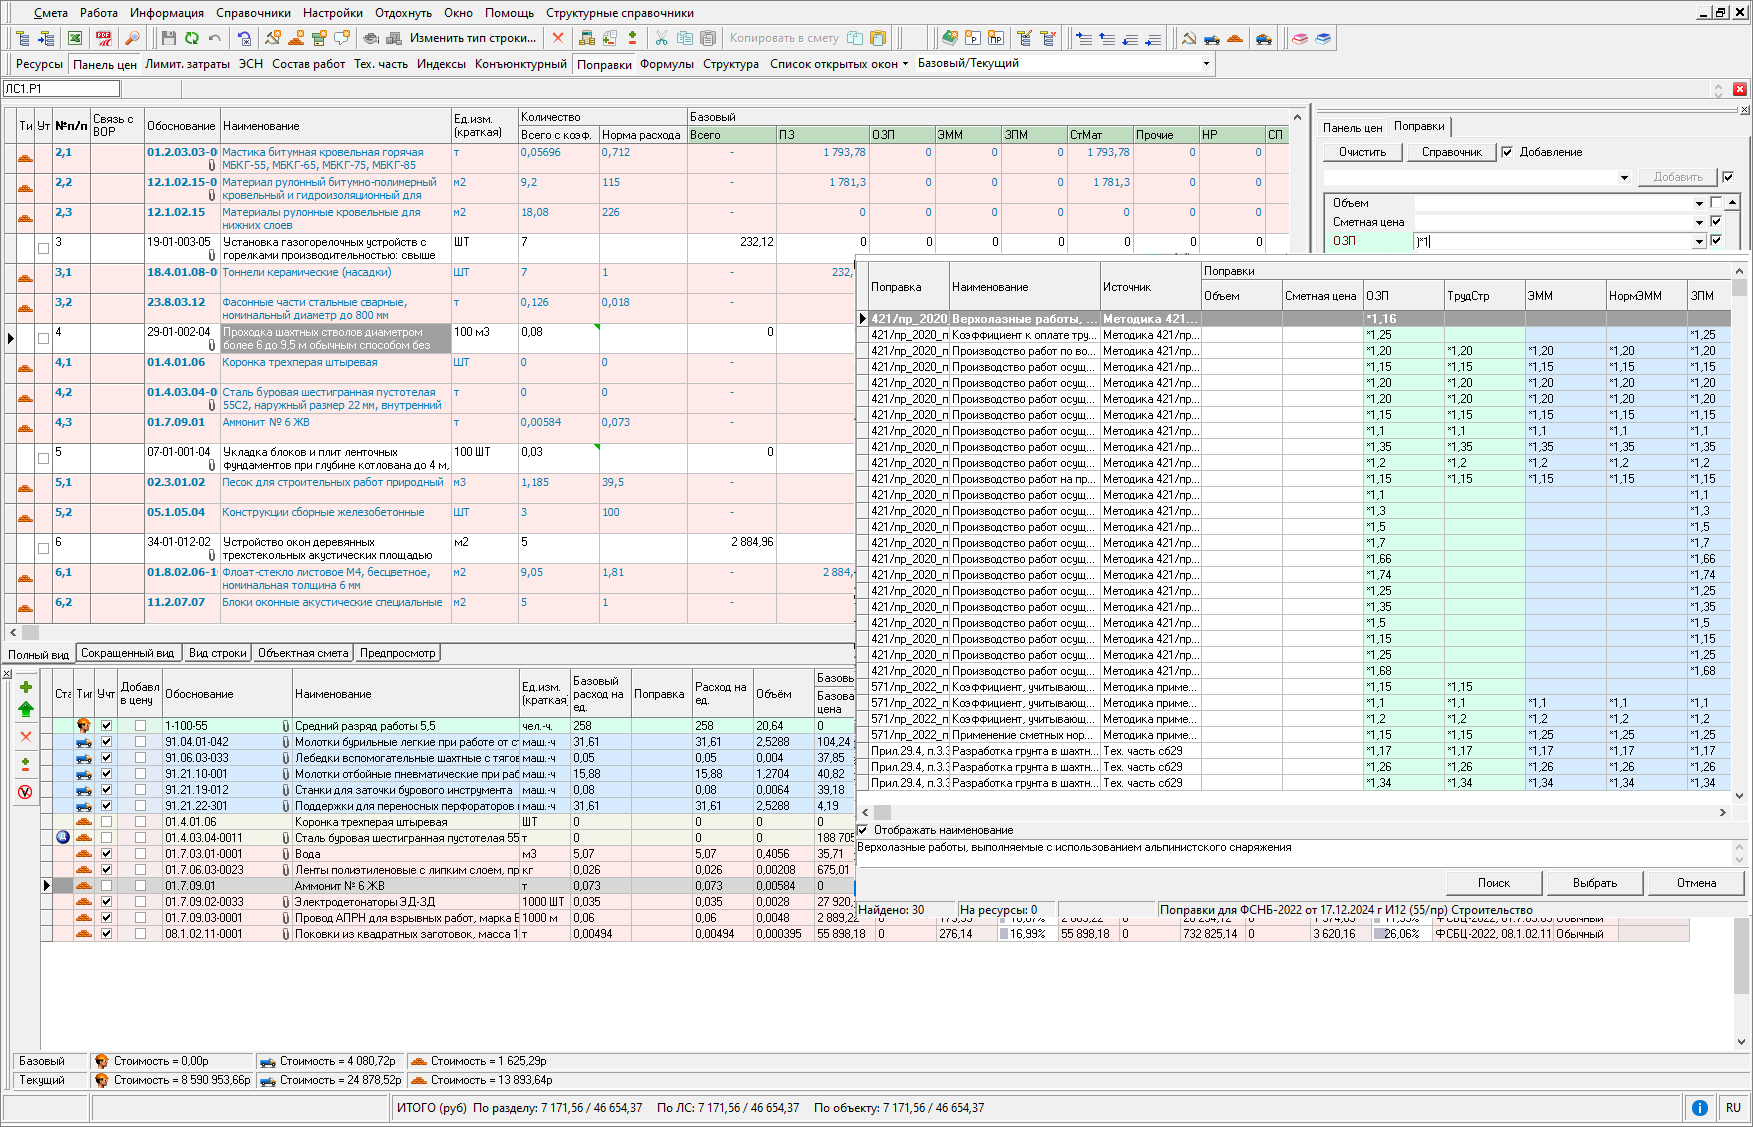1753x1127 pixels.
Task: Click the magnifying glass search icon
Action: pyautogui.click(x=132, y=39)
